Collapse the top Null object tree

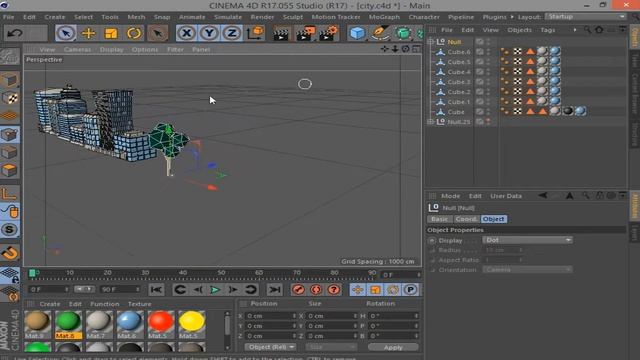tap(430, 42)
